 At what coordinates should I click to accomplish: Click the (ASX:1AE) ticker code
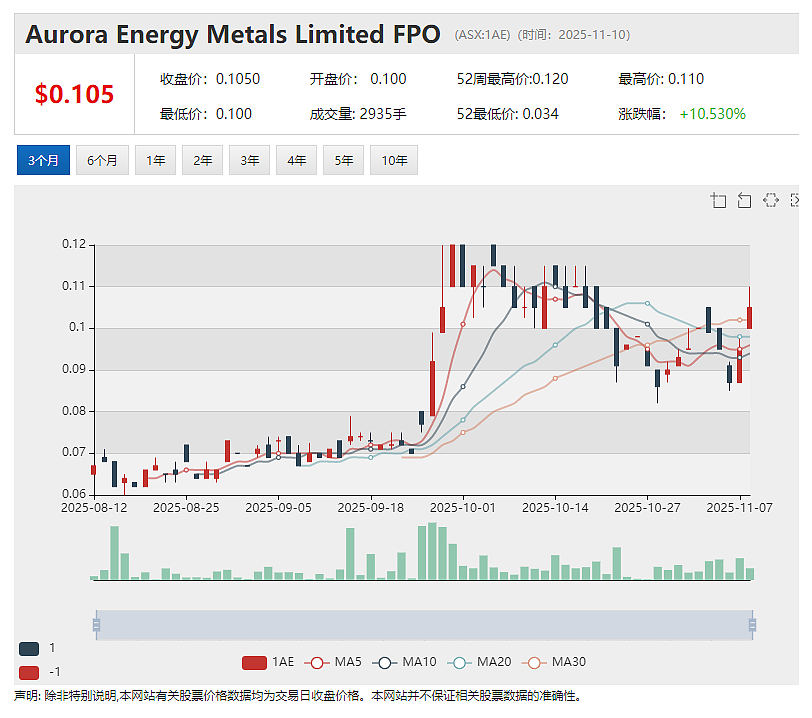coord(482,35)
